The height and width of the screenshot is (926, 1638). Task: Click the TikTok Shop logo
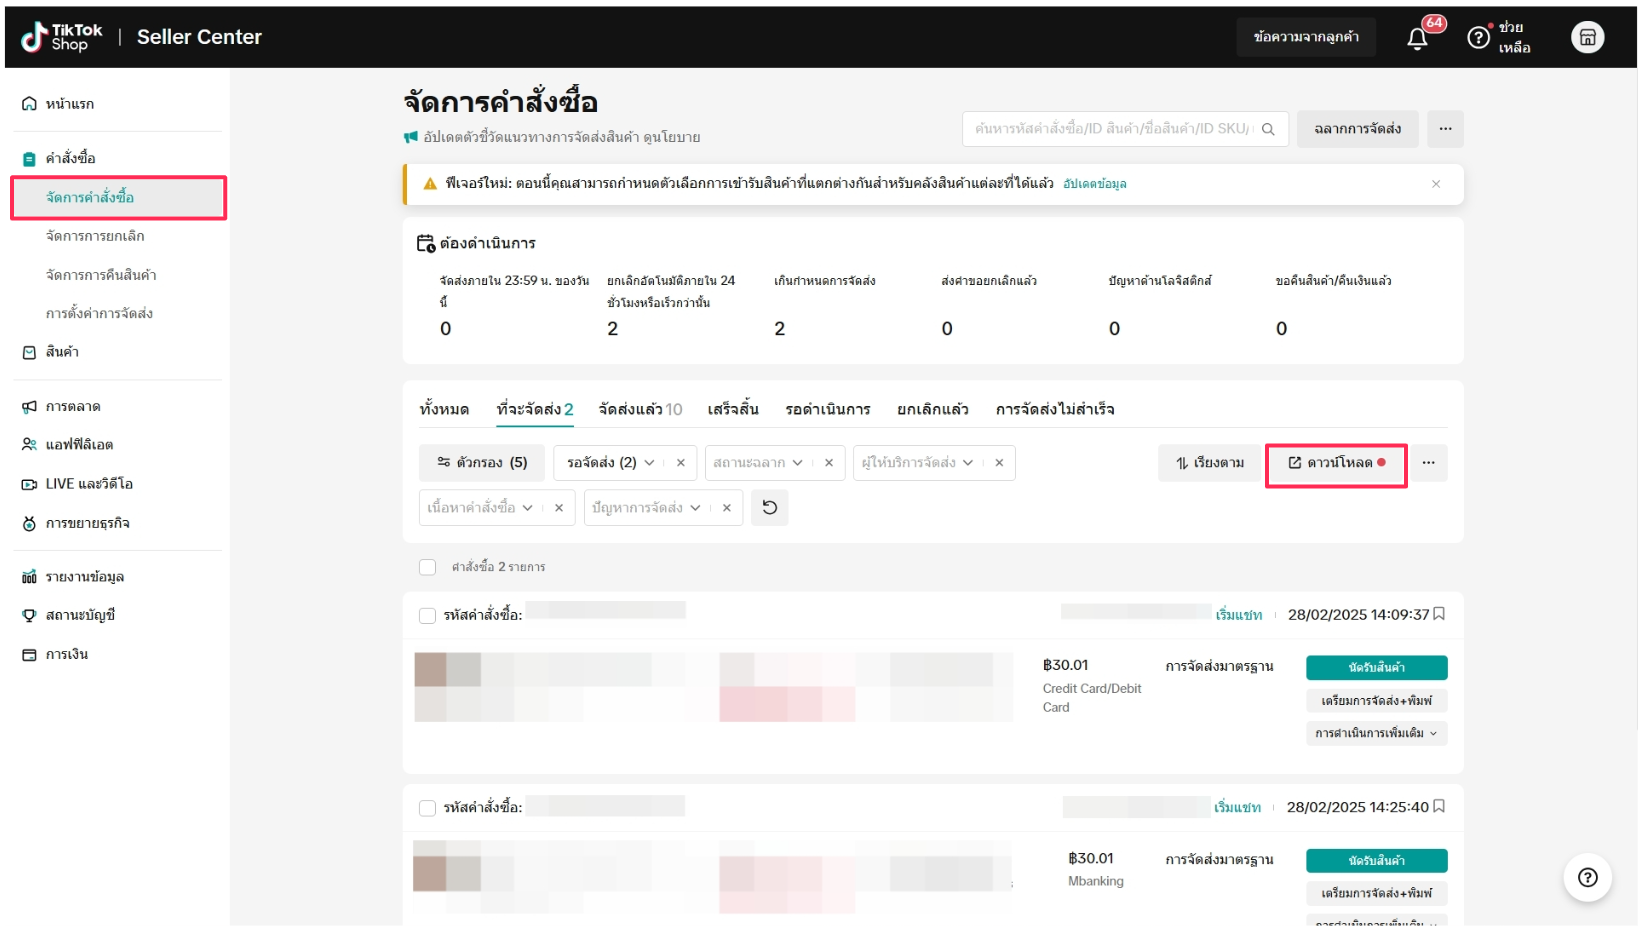pos(62,37)
